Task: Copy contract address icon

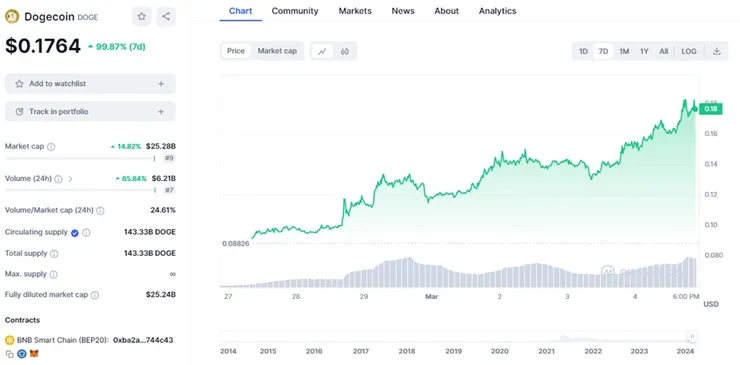Action: coord(9,354)
